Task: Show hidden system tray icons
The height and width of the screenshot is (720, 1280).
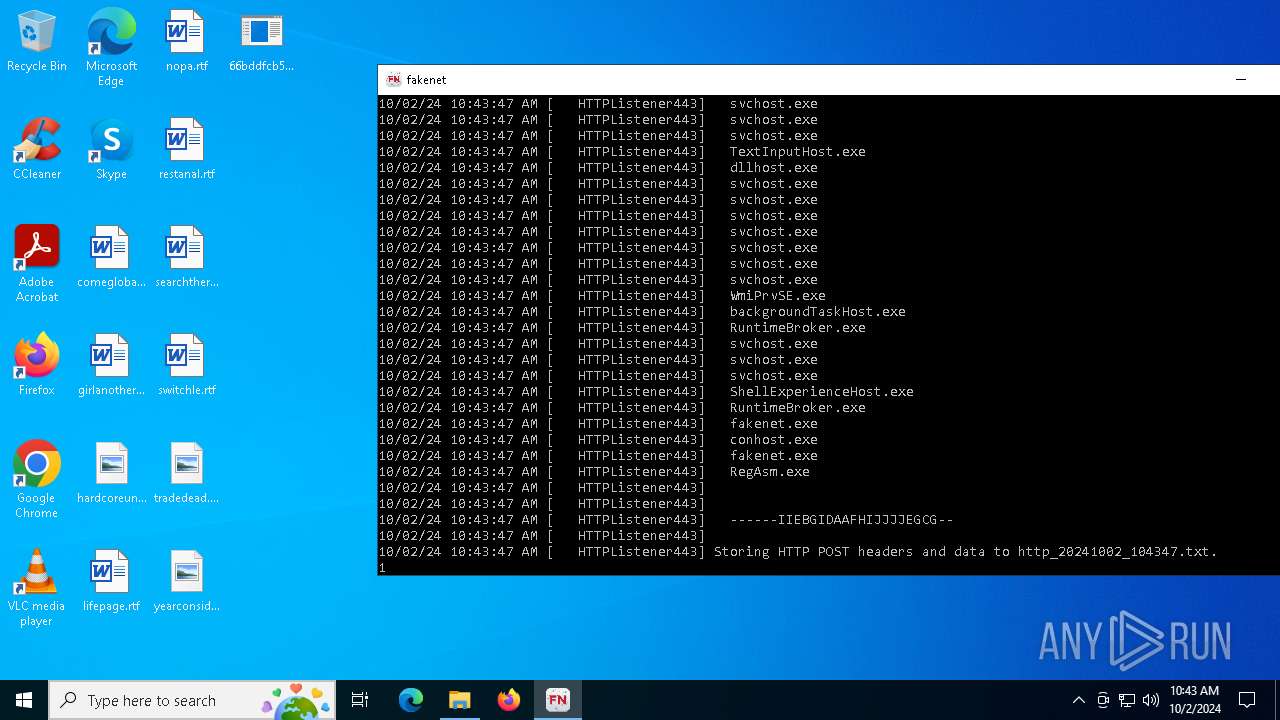Action: [1078, 700]
